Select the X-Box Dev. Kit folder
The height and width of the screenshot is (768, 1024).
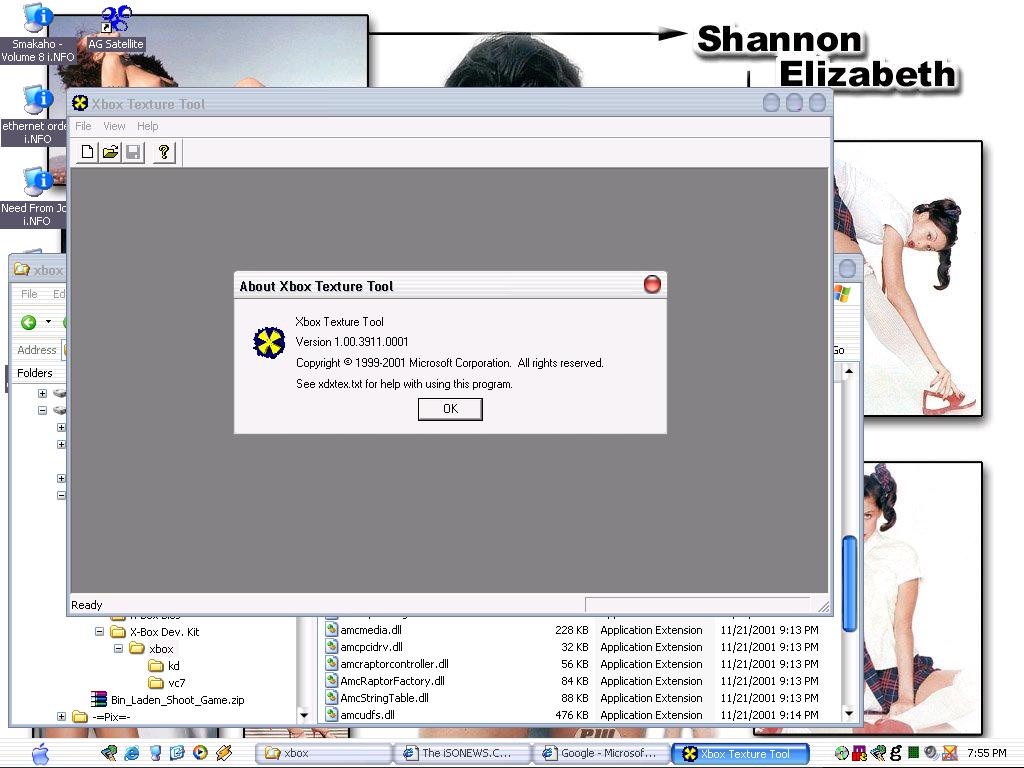tap(164, 632)
